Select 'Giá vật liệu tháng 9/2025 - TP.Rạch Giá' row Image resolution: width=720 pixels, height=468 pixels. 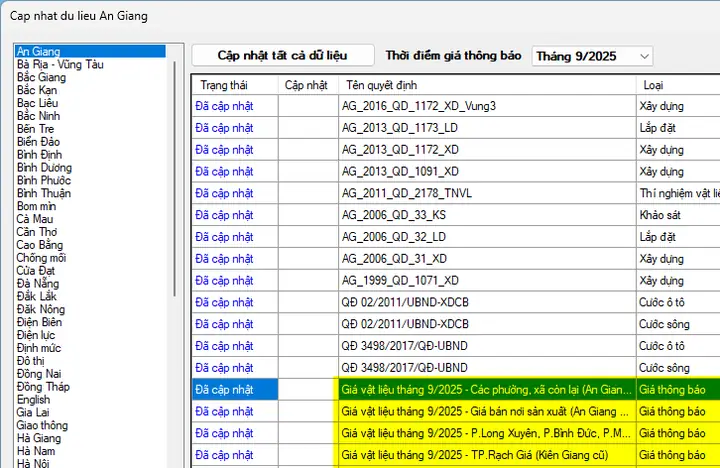click(x=456, y=455)
